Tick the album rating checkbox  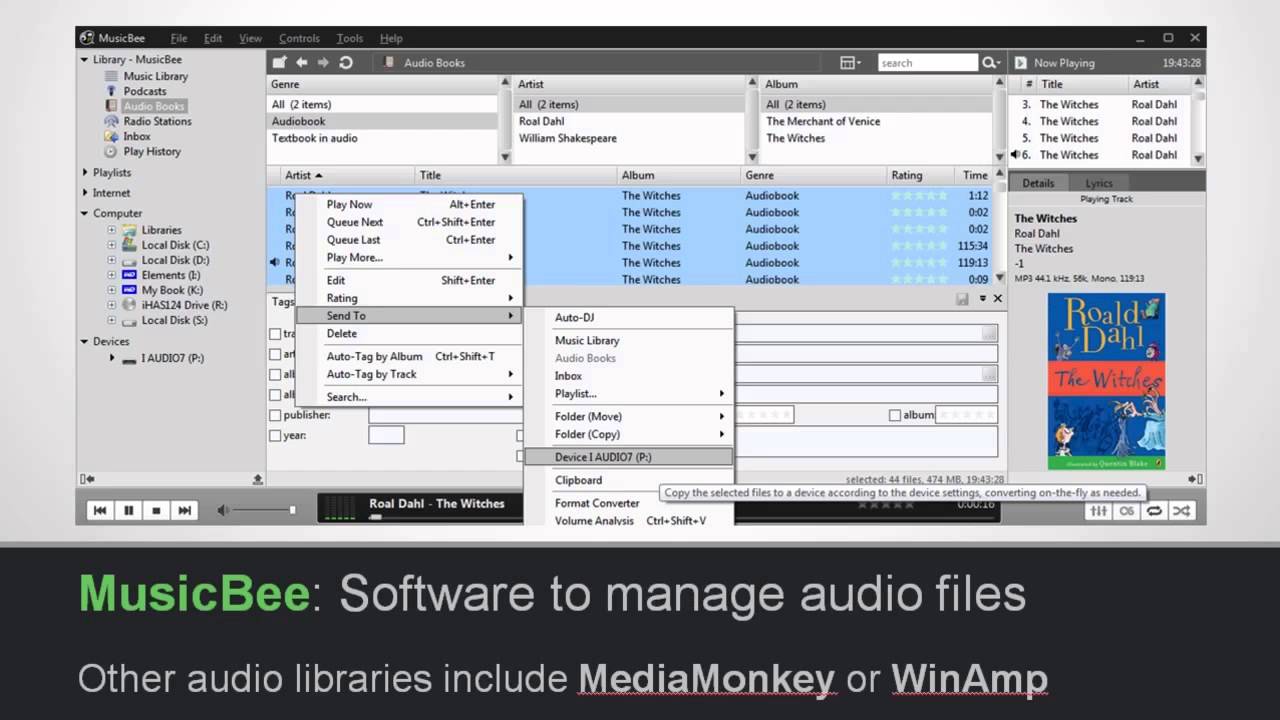point(895,415)
